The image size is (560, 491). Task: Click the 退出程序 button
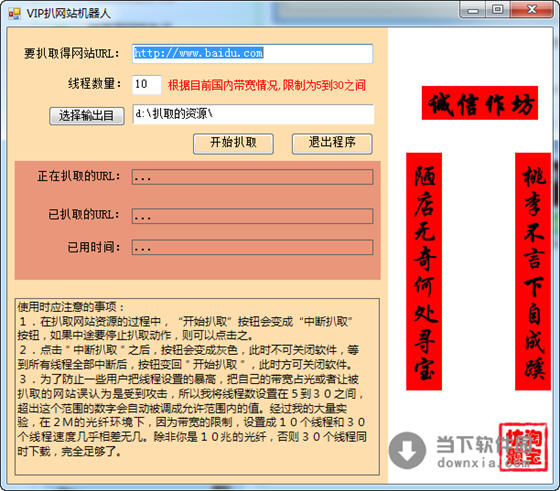click(x=332, y=144)
